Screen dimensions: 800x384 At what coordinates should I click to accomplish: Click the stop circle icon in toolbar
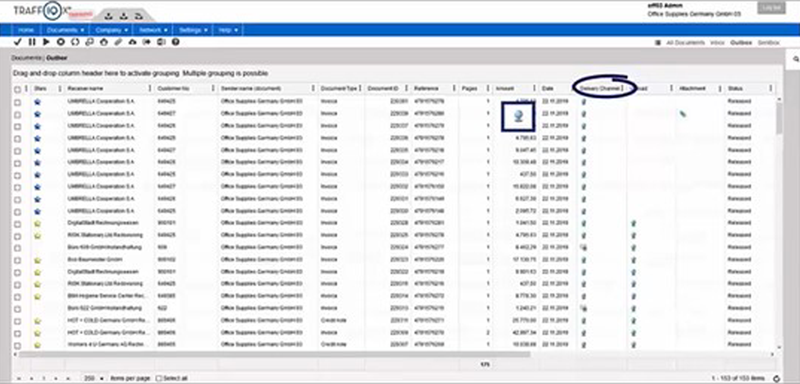61,42
